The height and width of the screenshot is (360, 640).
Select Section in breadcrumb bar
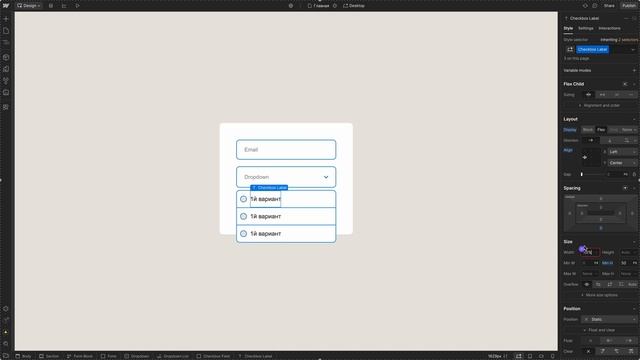coord(49,356)
